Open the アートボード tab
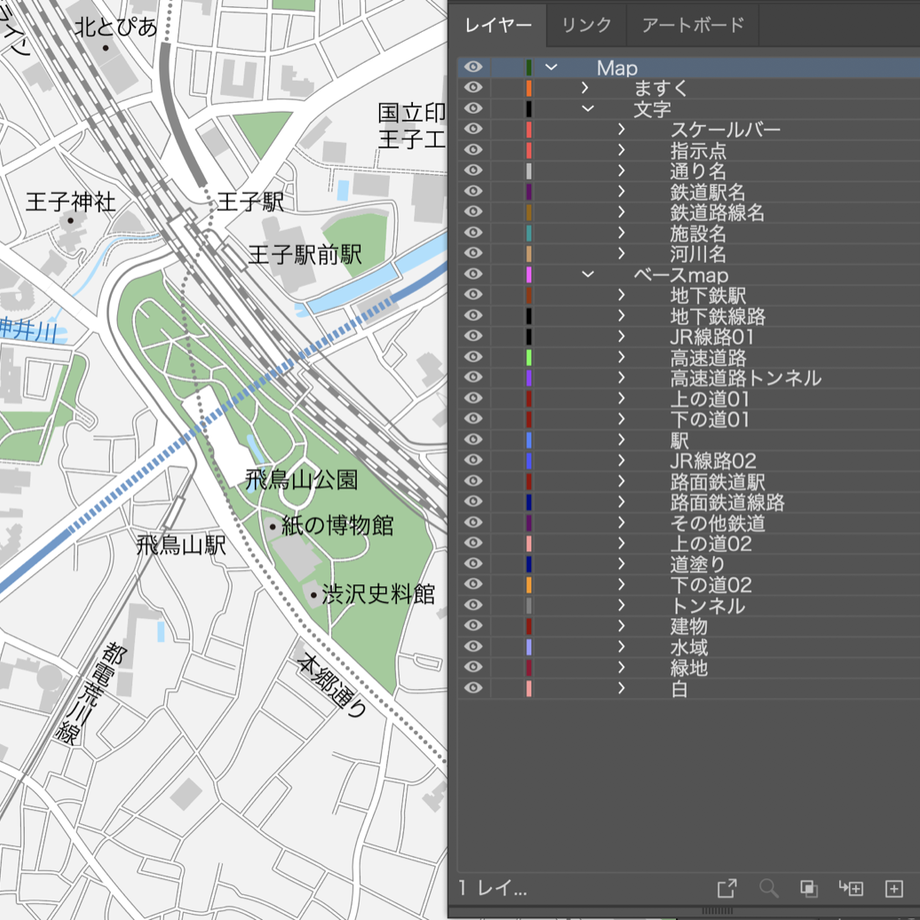The width and height of the screenshot is (920, 920). pyautogui.click(x=693, y=25)
